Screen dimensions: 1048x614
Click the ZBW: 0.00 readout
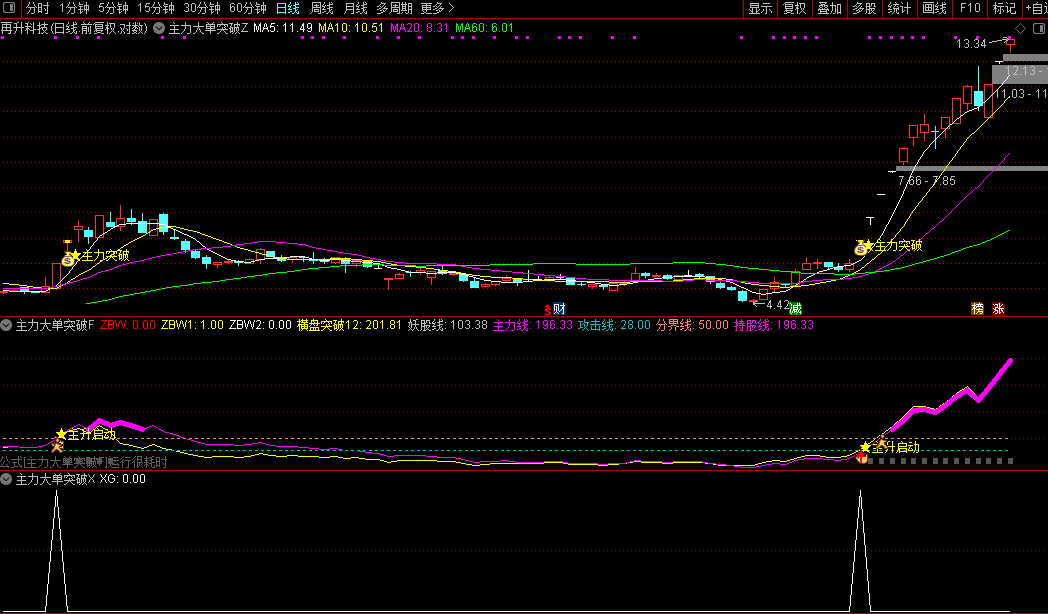point(128,325)
